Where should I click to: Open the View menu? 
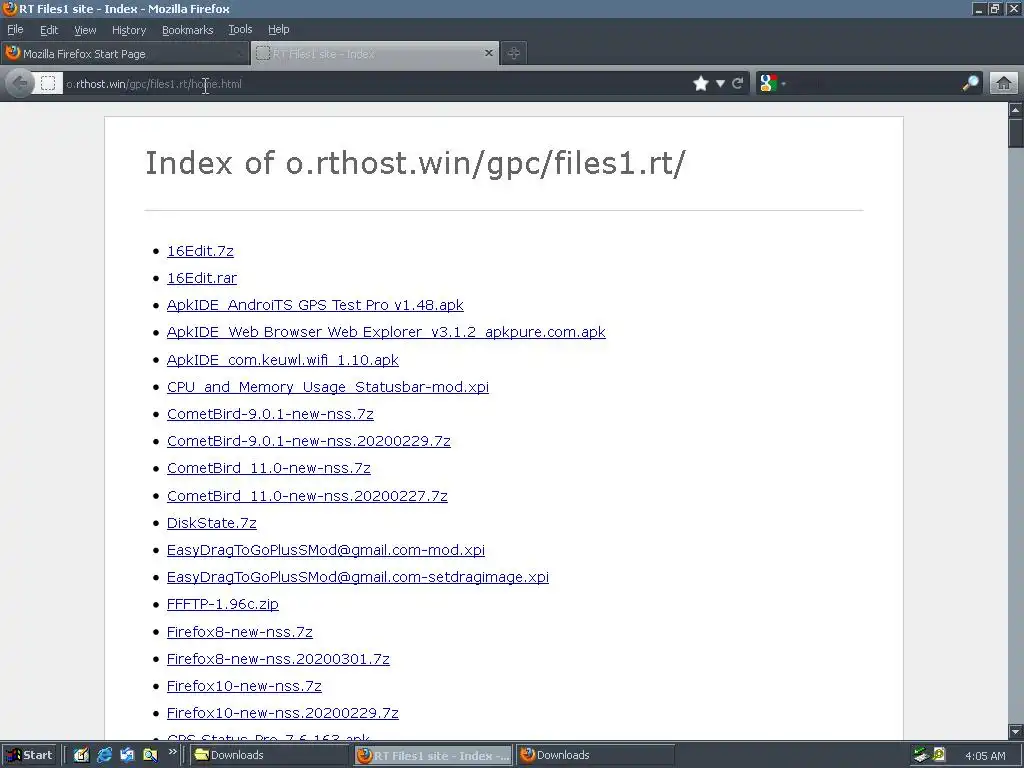[x=85, y=30]
